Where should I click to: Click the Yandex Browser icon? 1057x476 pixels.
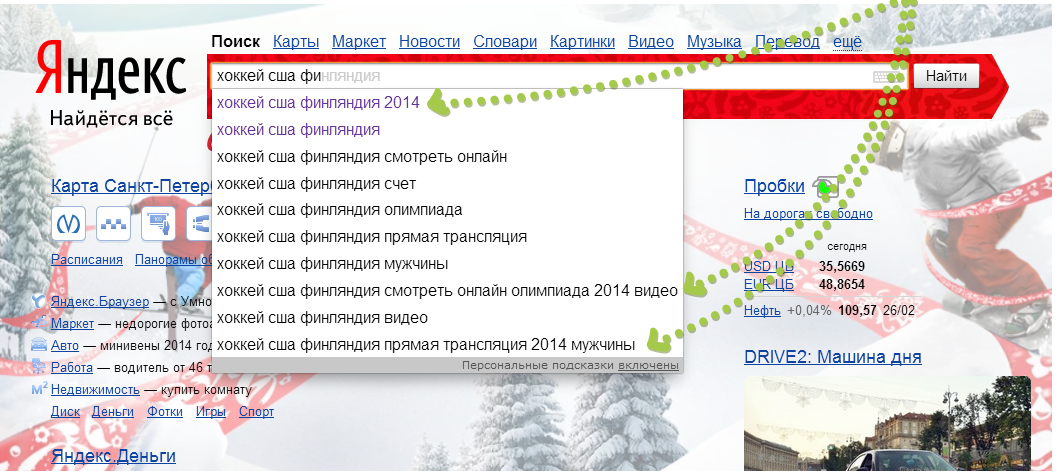39,301
